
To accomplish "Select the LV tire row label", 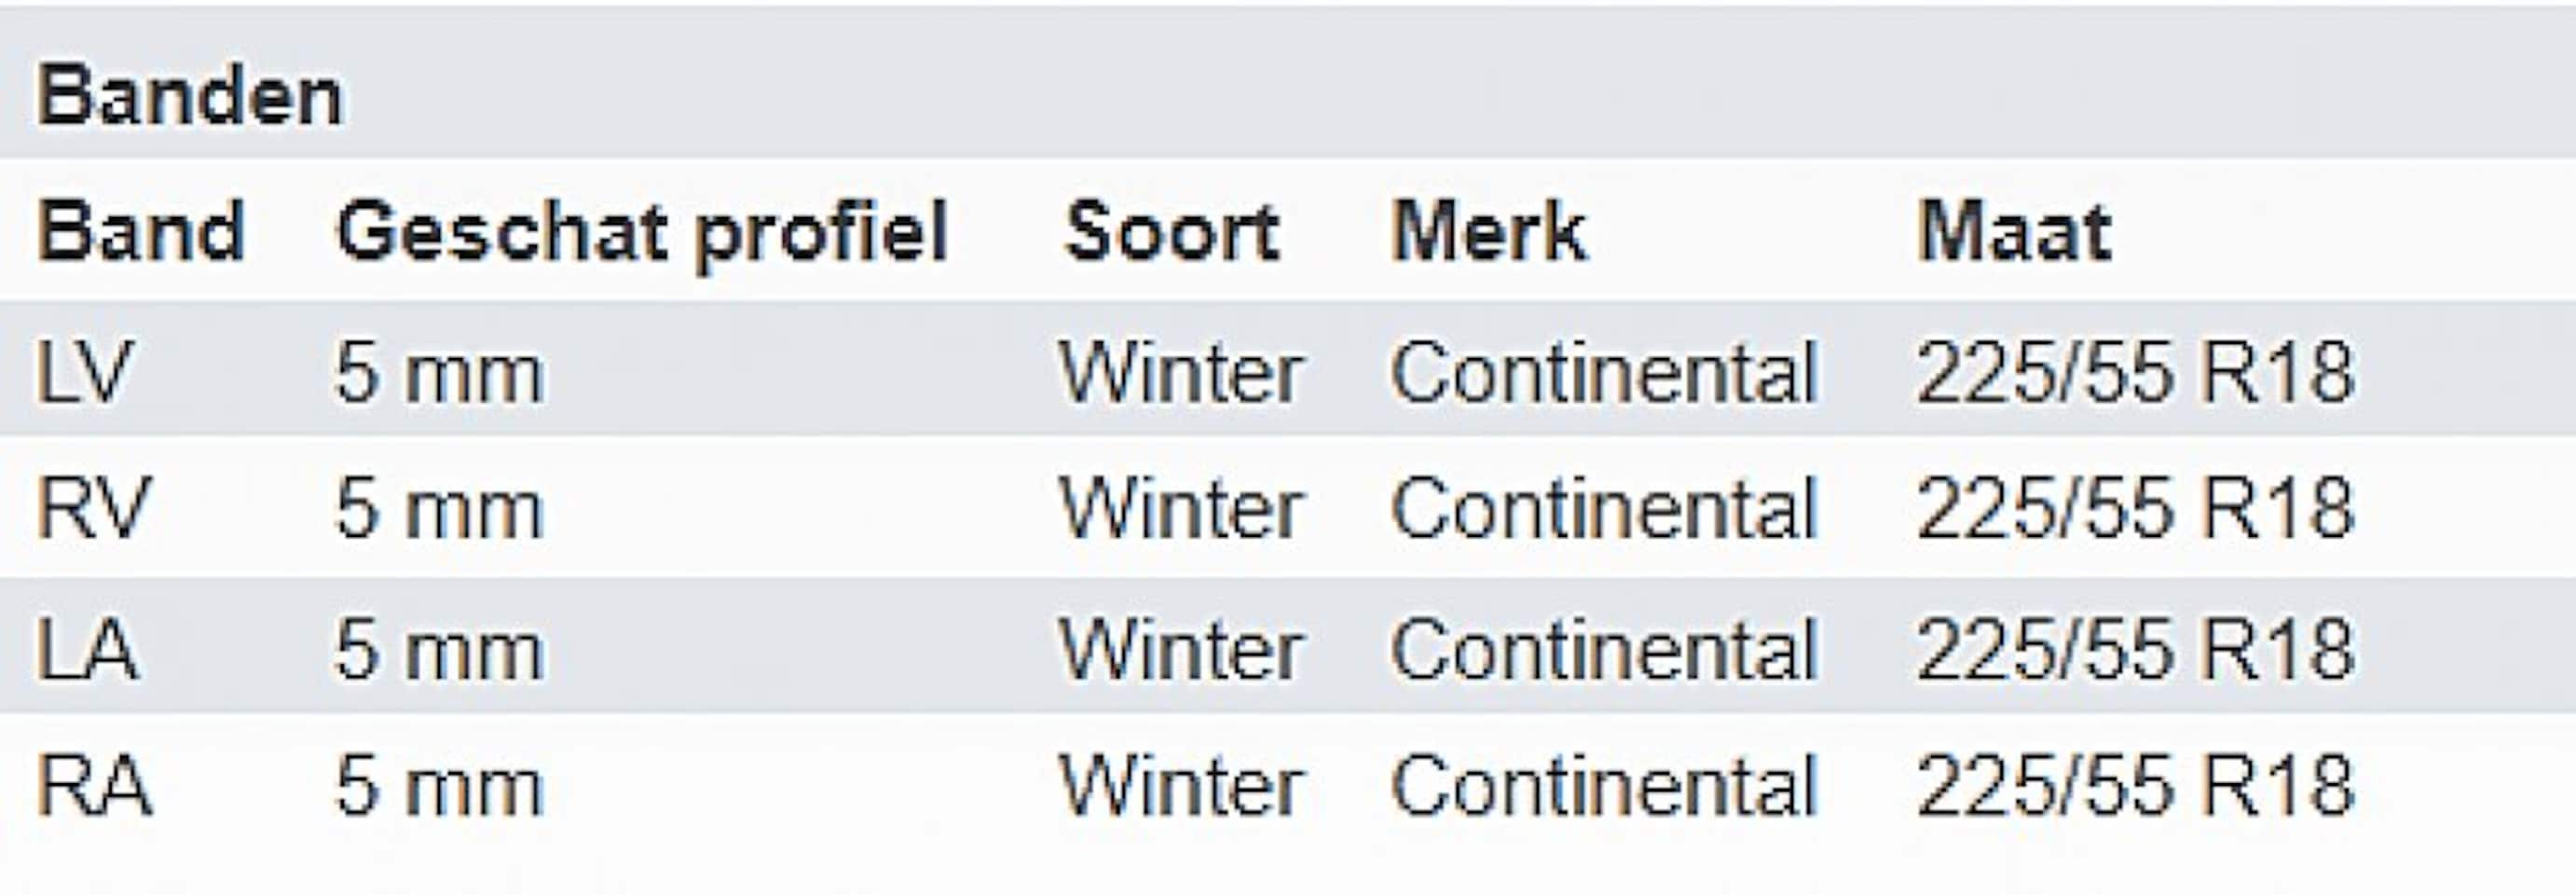I will coord(84,373).
